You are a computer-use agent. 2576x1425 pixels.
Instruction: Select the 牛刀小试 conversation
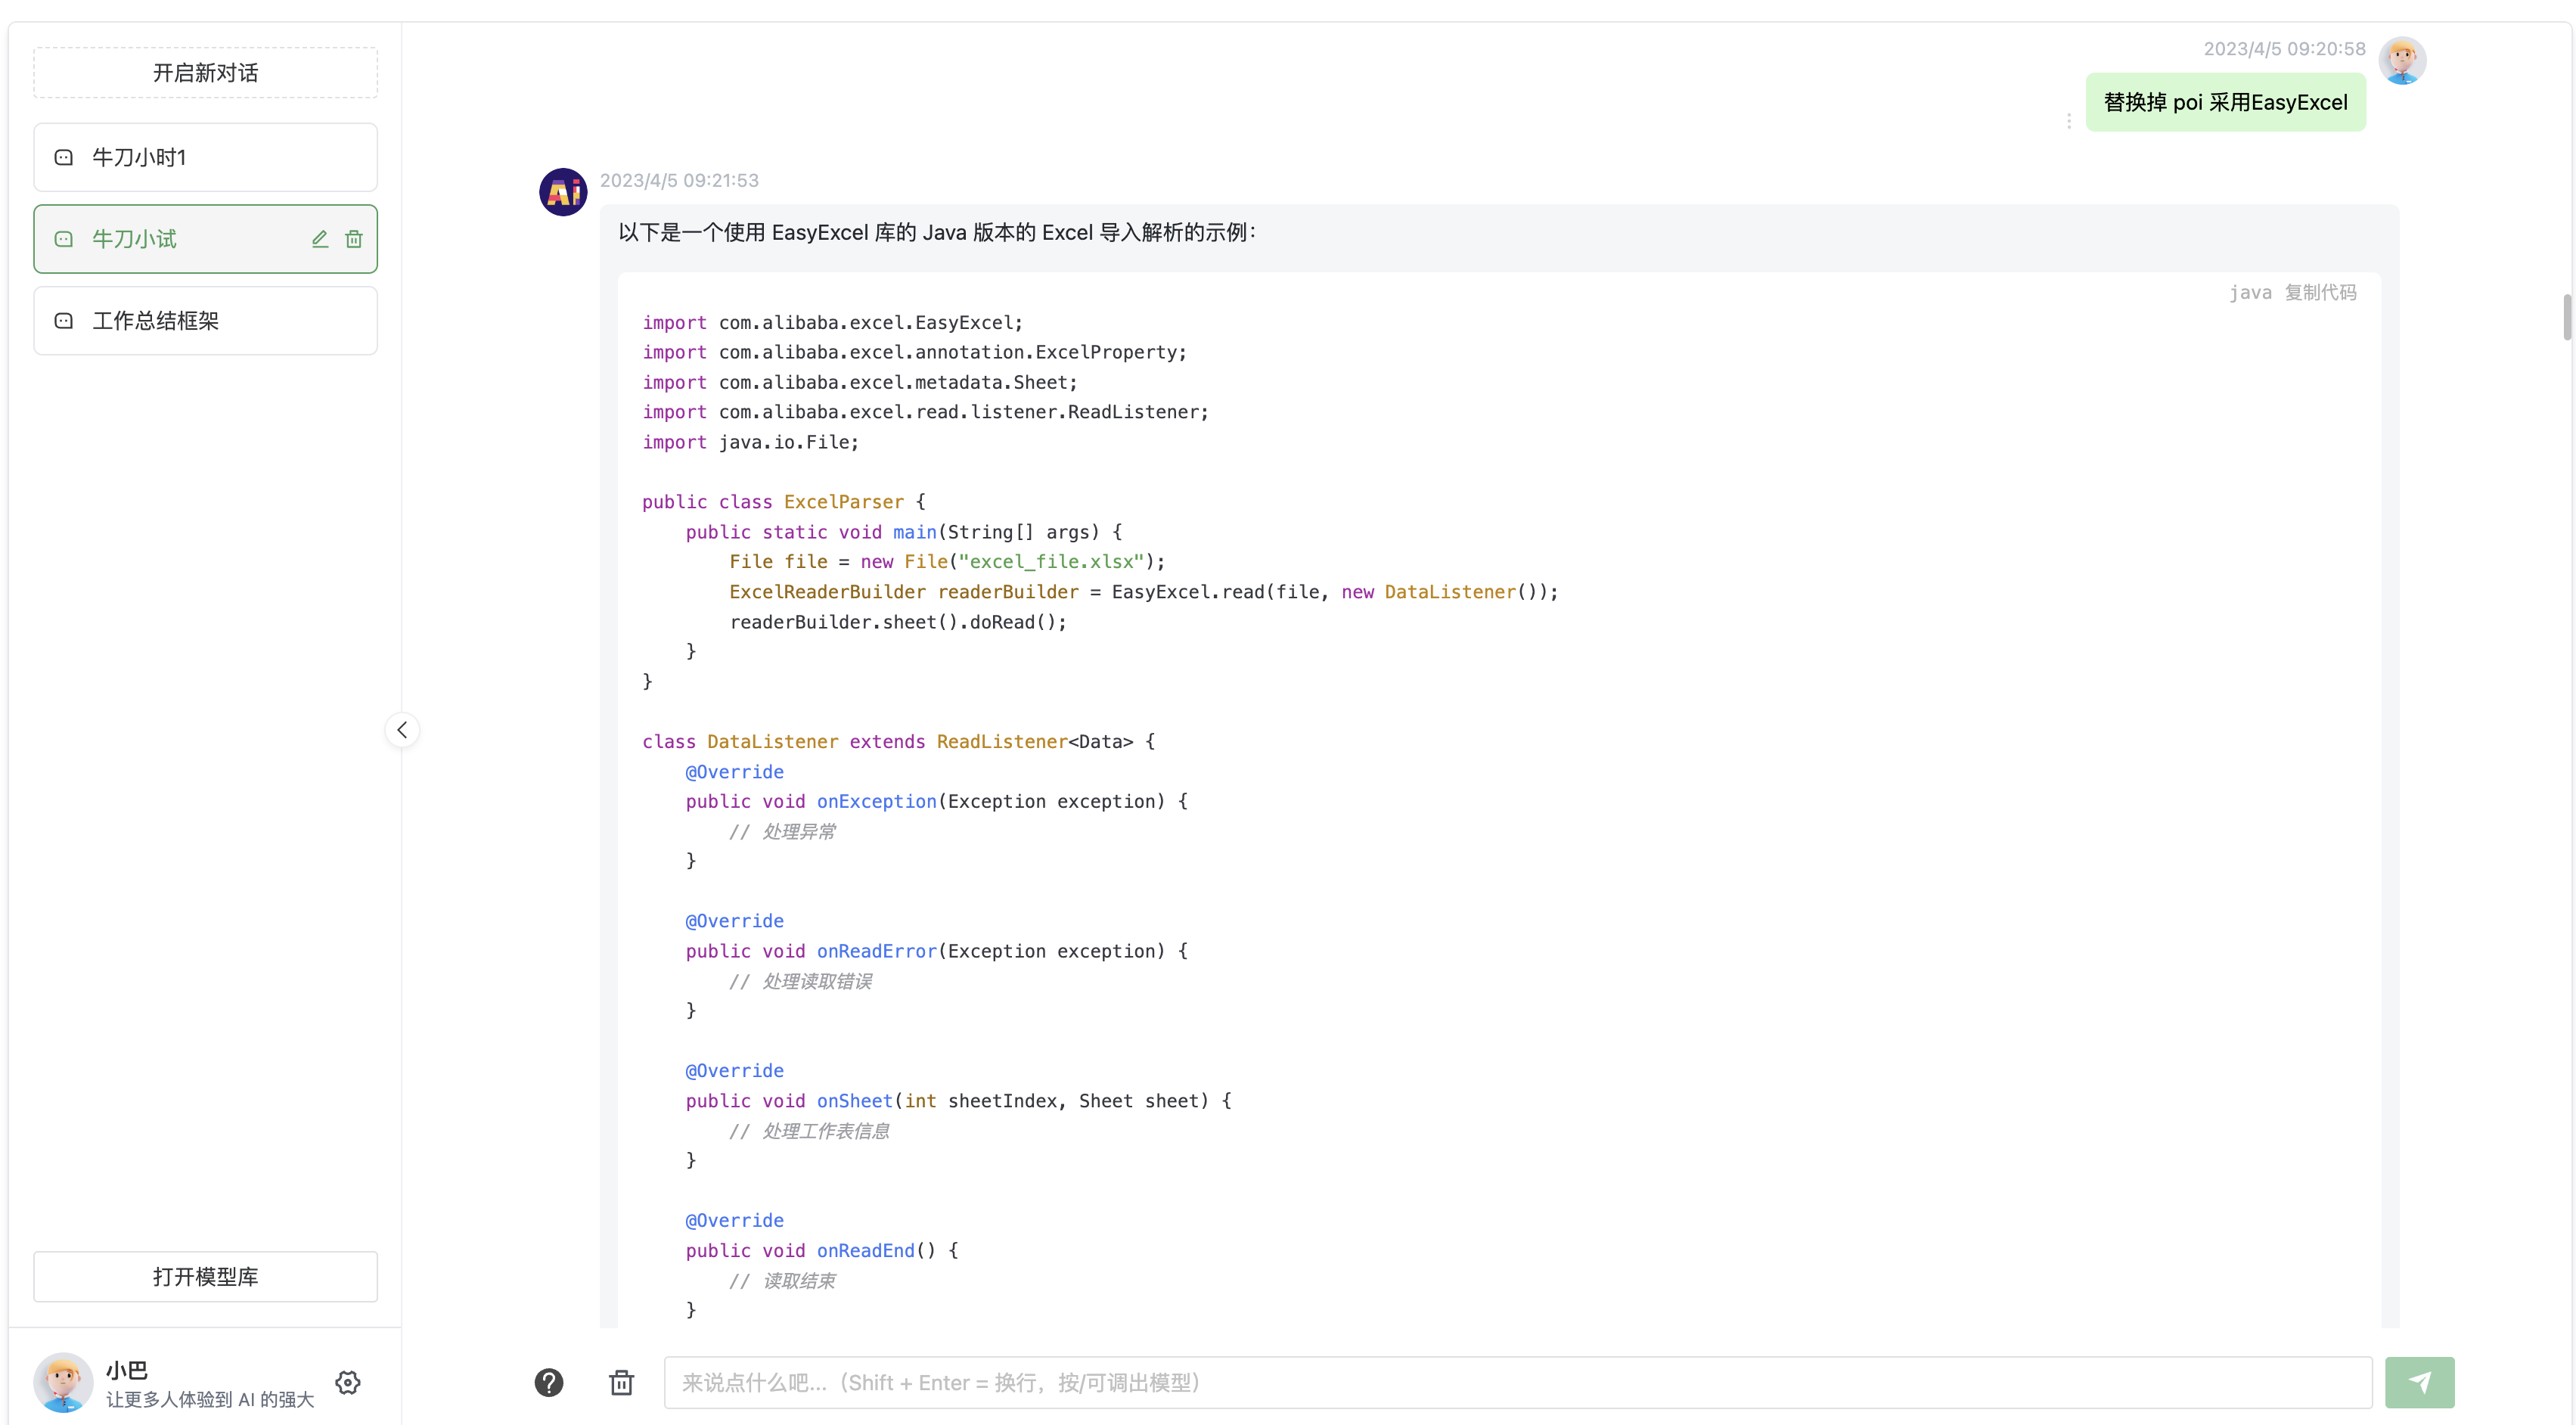(x=205, y=239)
